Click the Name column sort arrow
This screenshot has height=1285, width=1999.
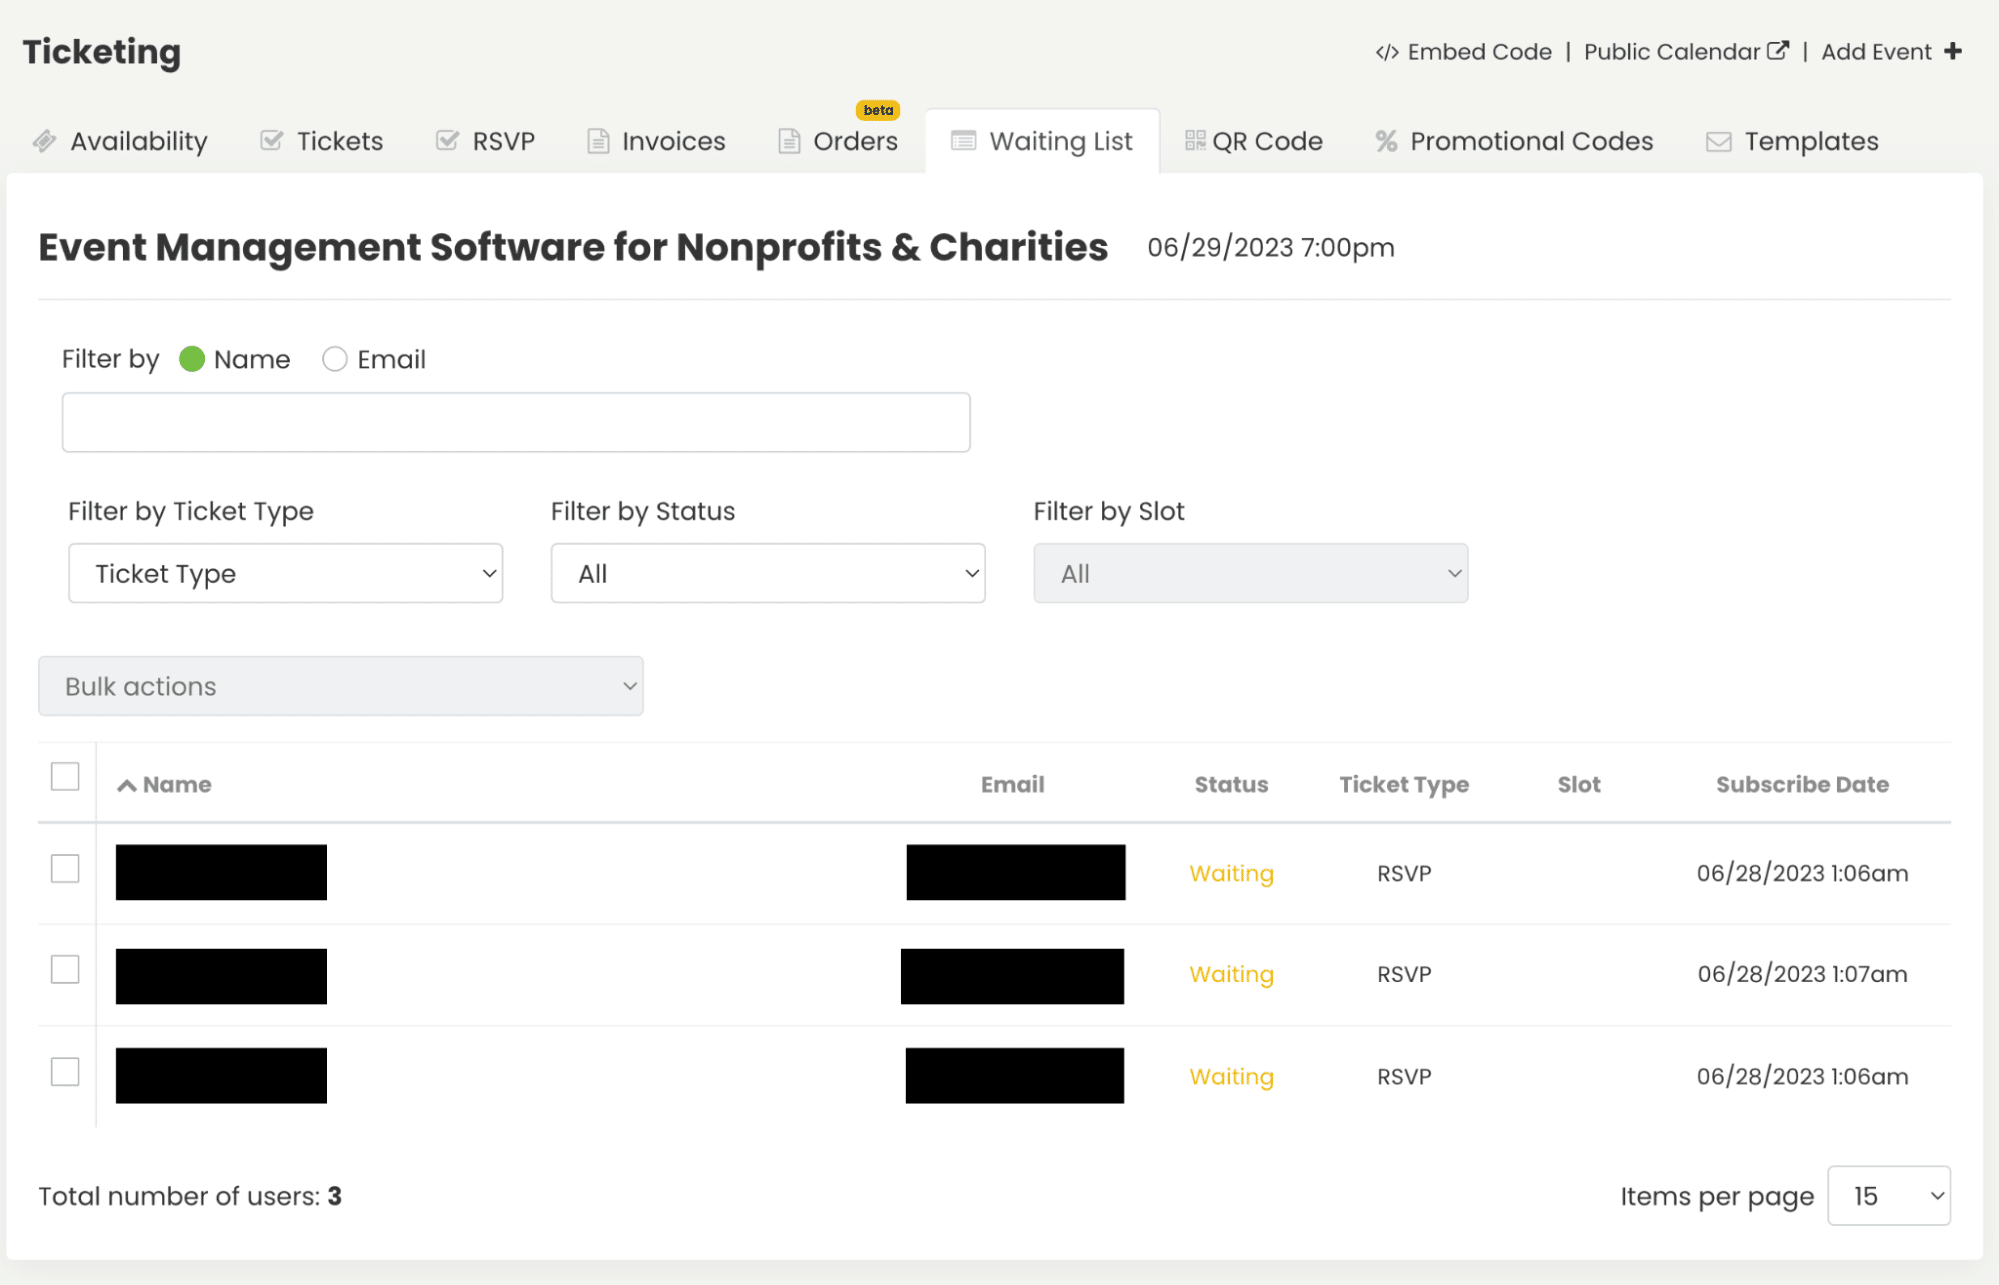[126, 784]
